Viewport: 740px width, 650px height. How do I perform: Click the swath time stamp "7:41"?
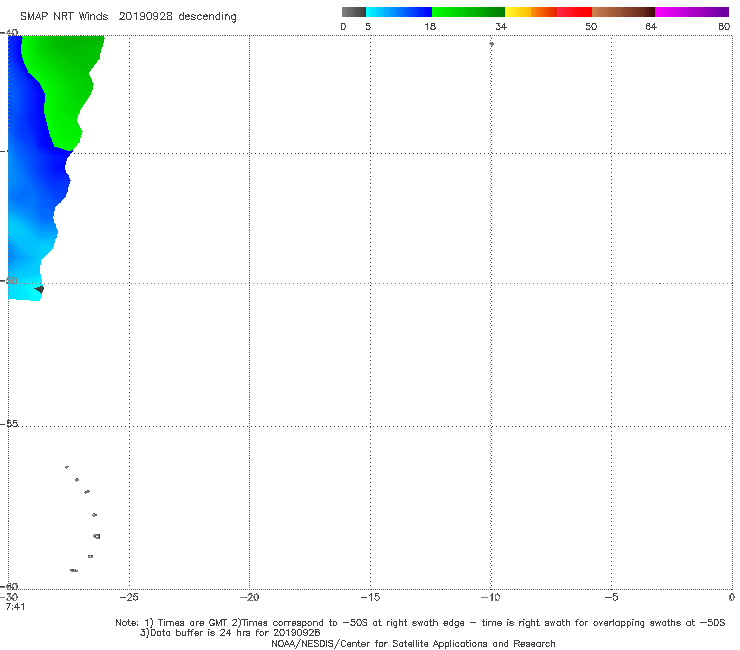[x=15, y=607]
